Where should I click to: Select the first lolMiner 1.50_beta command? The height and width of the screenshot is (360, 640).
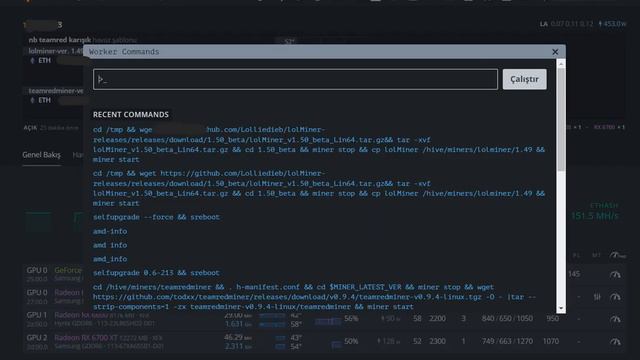point(318,144)
